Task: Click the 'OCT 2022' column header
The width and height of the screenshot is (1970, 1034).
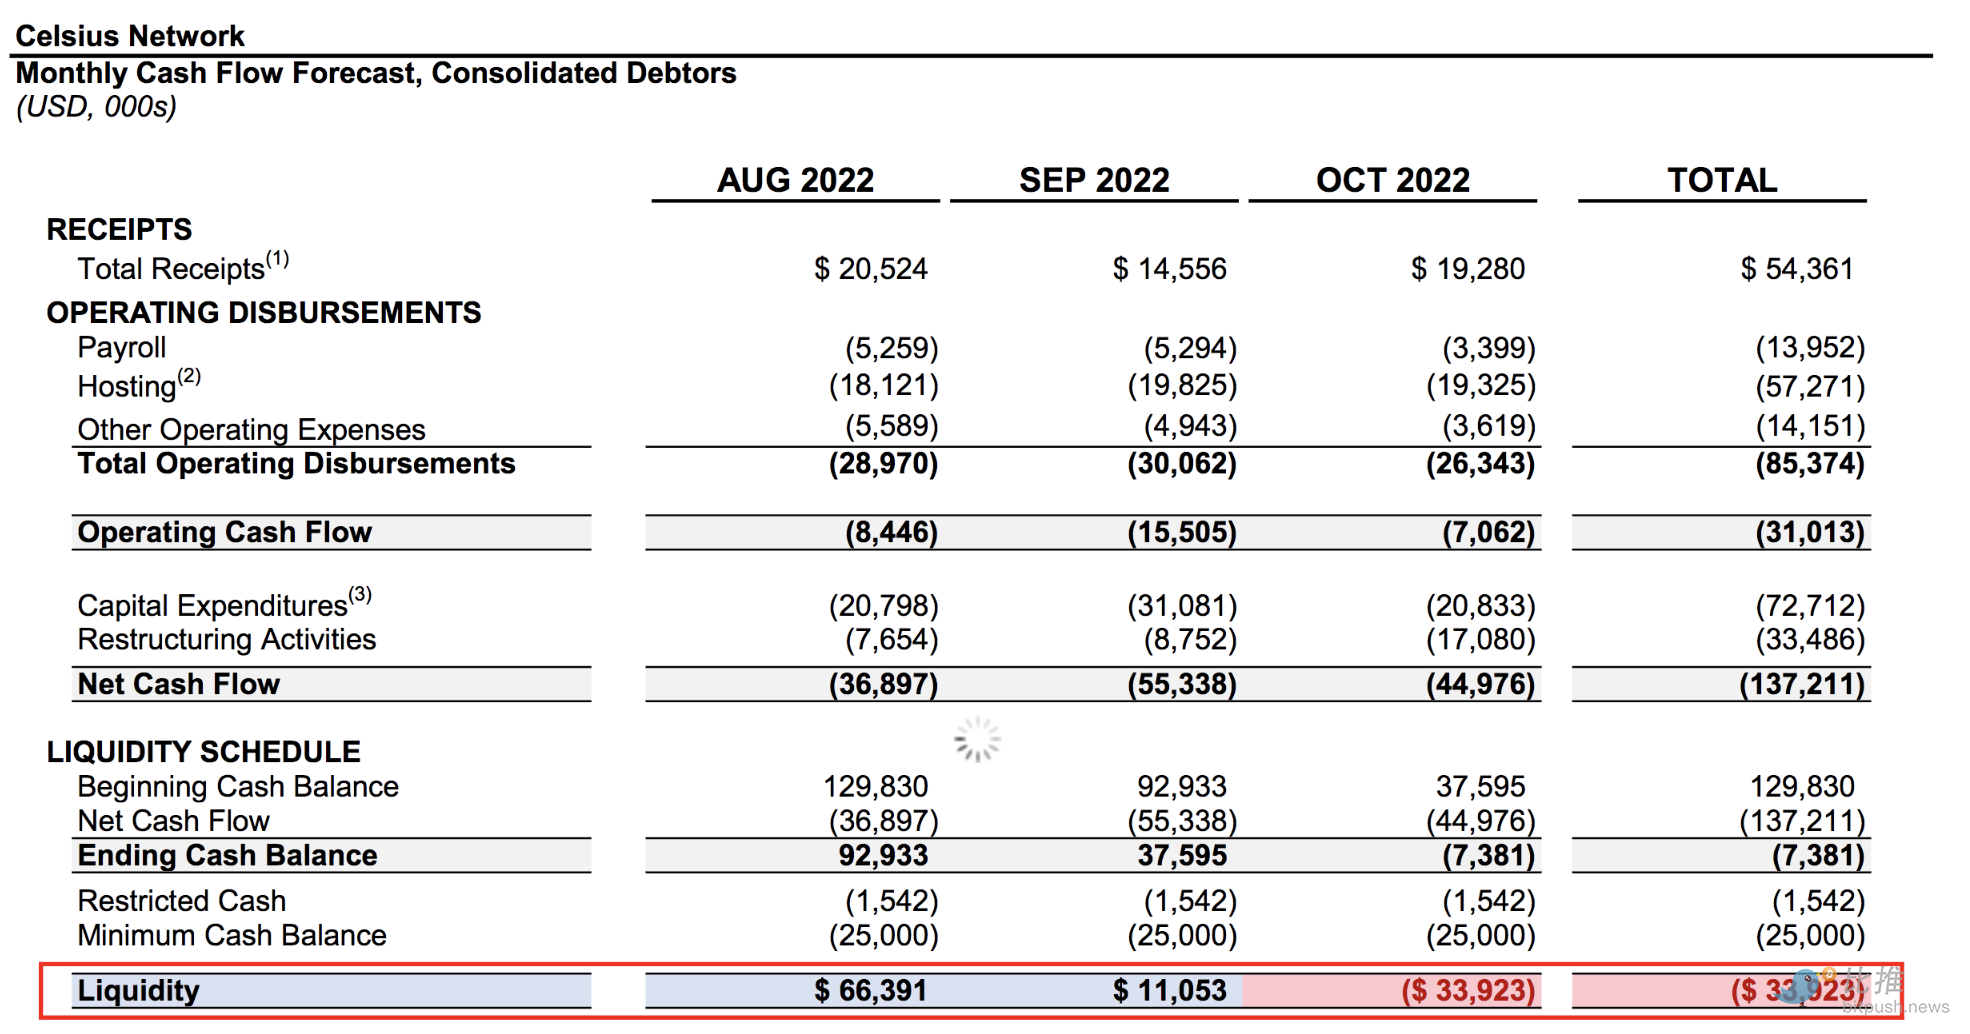Action: pyautogui.click(x=1393, y=180)
